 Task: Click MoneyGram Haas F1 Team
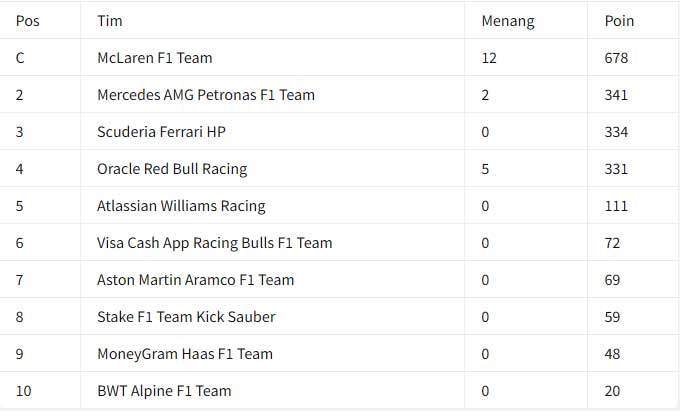click(185, 354)
